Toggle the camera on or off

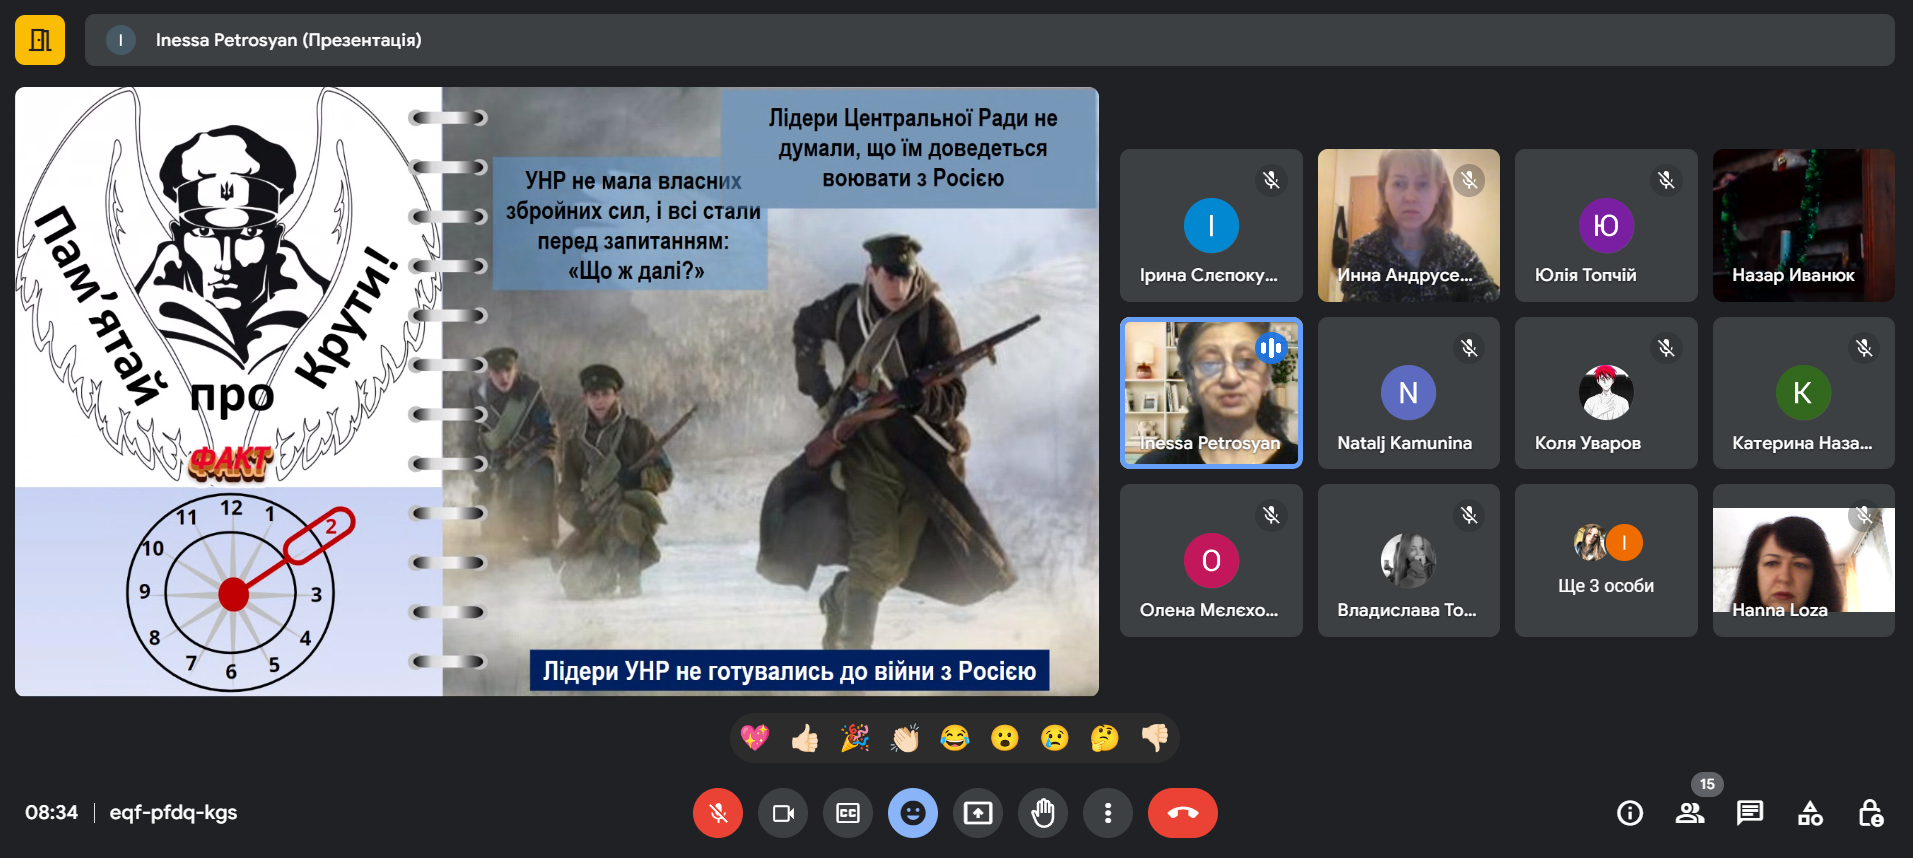(782, 813)
